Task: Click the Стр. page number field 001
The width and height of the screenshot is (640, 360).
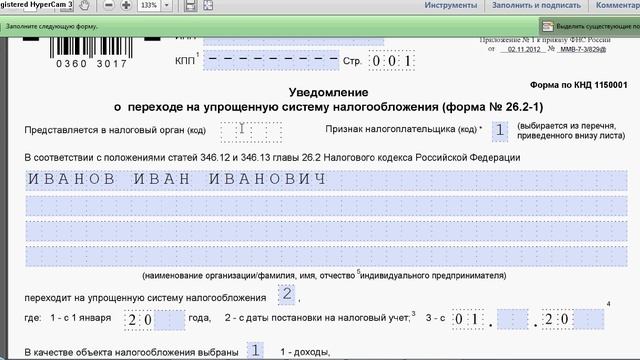Action: click(392, 61)
